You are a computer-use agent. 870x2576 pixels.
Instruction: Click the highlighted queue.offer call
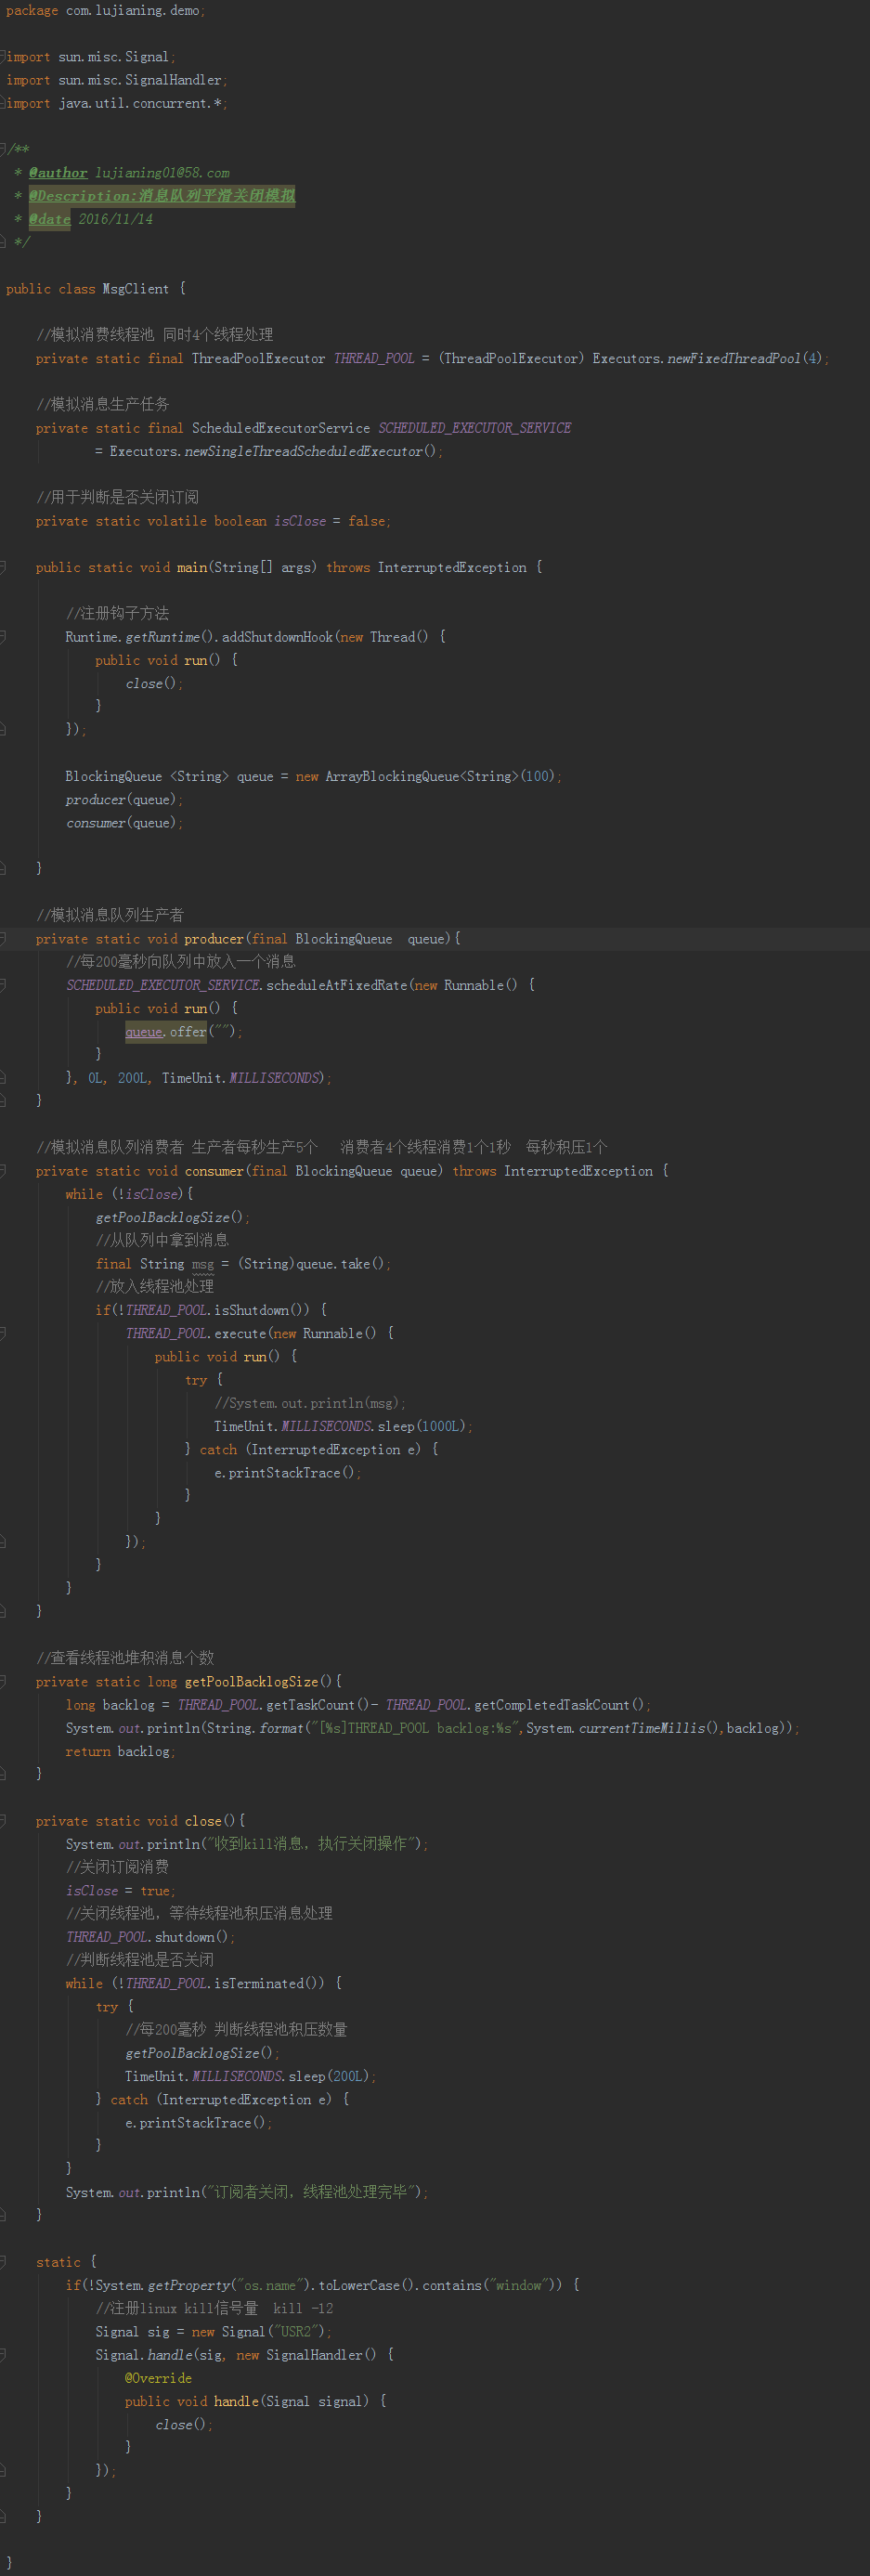[x=166, y=1032]
